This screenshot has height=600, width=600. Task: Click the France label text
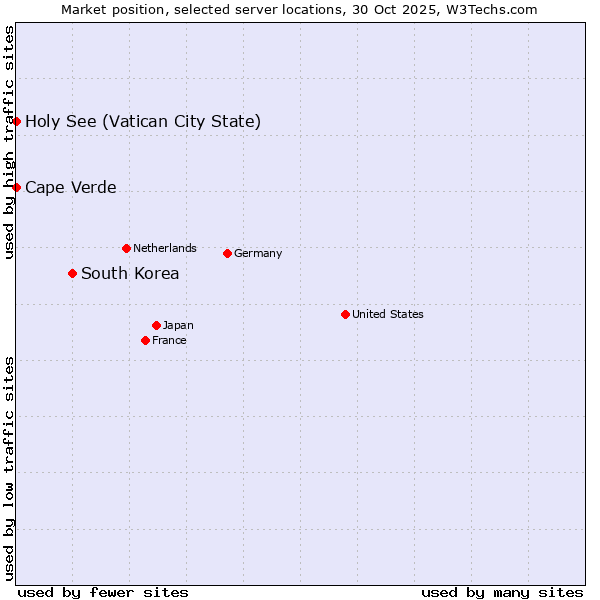[x=169, y=341]
